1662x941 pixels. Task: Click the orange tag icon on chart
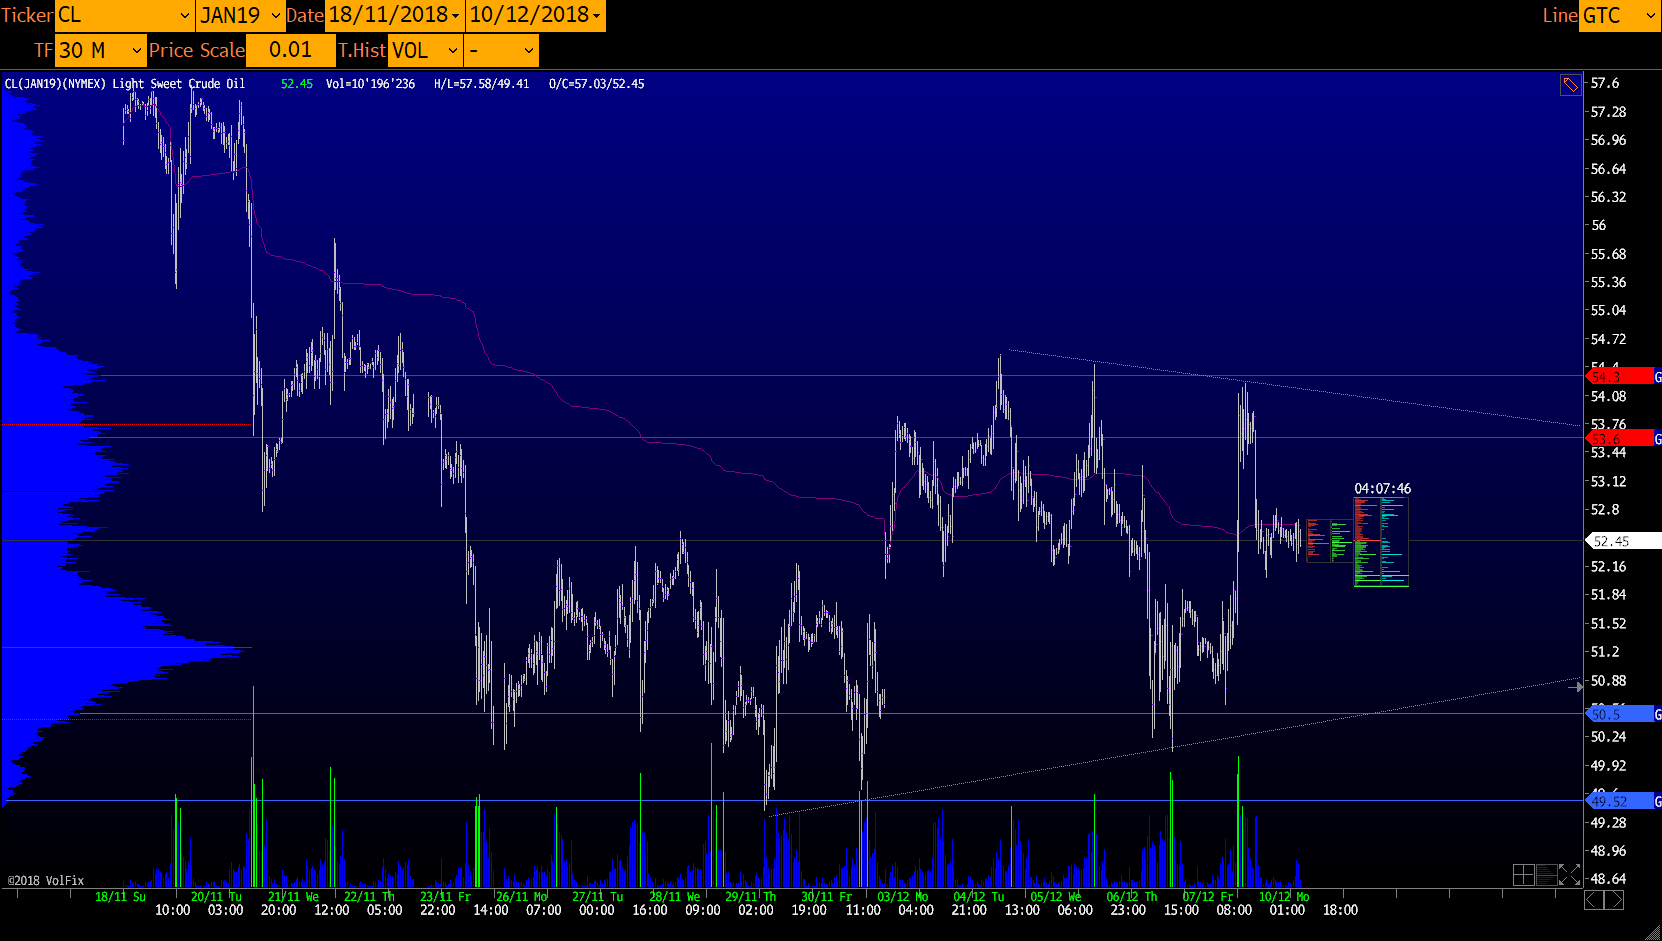pyautogui.click(x=1570, y=85)
